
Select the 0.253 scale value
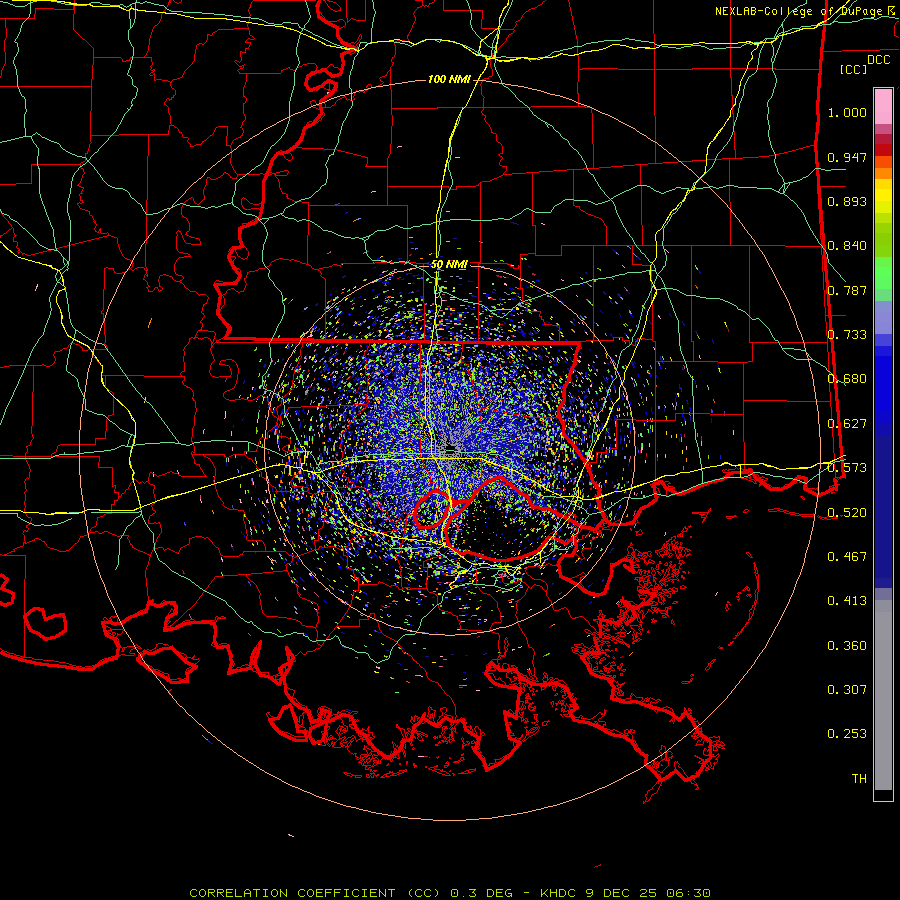847,734
